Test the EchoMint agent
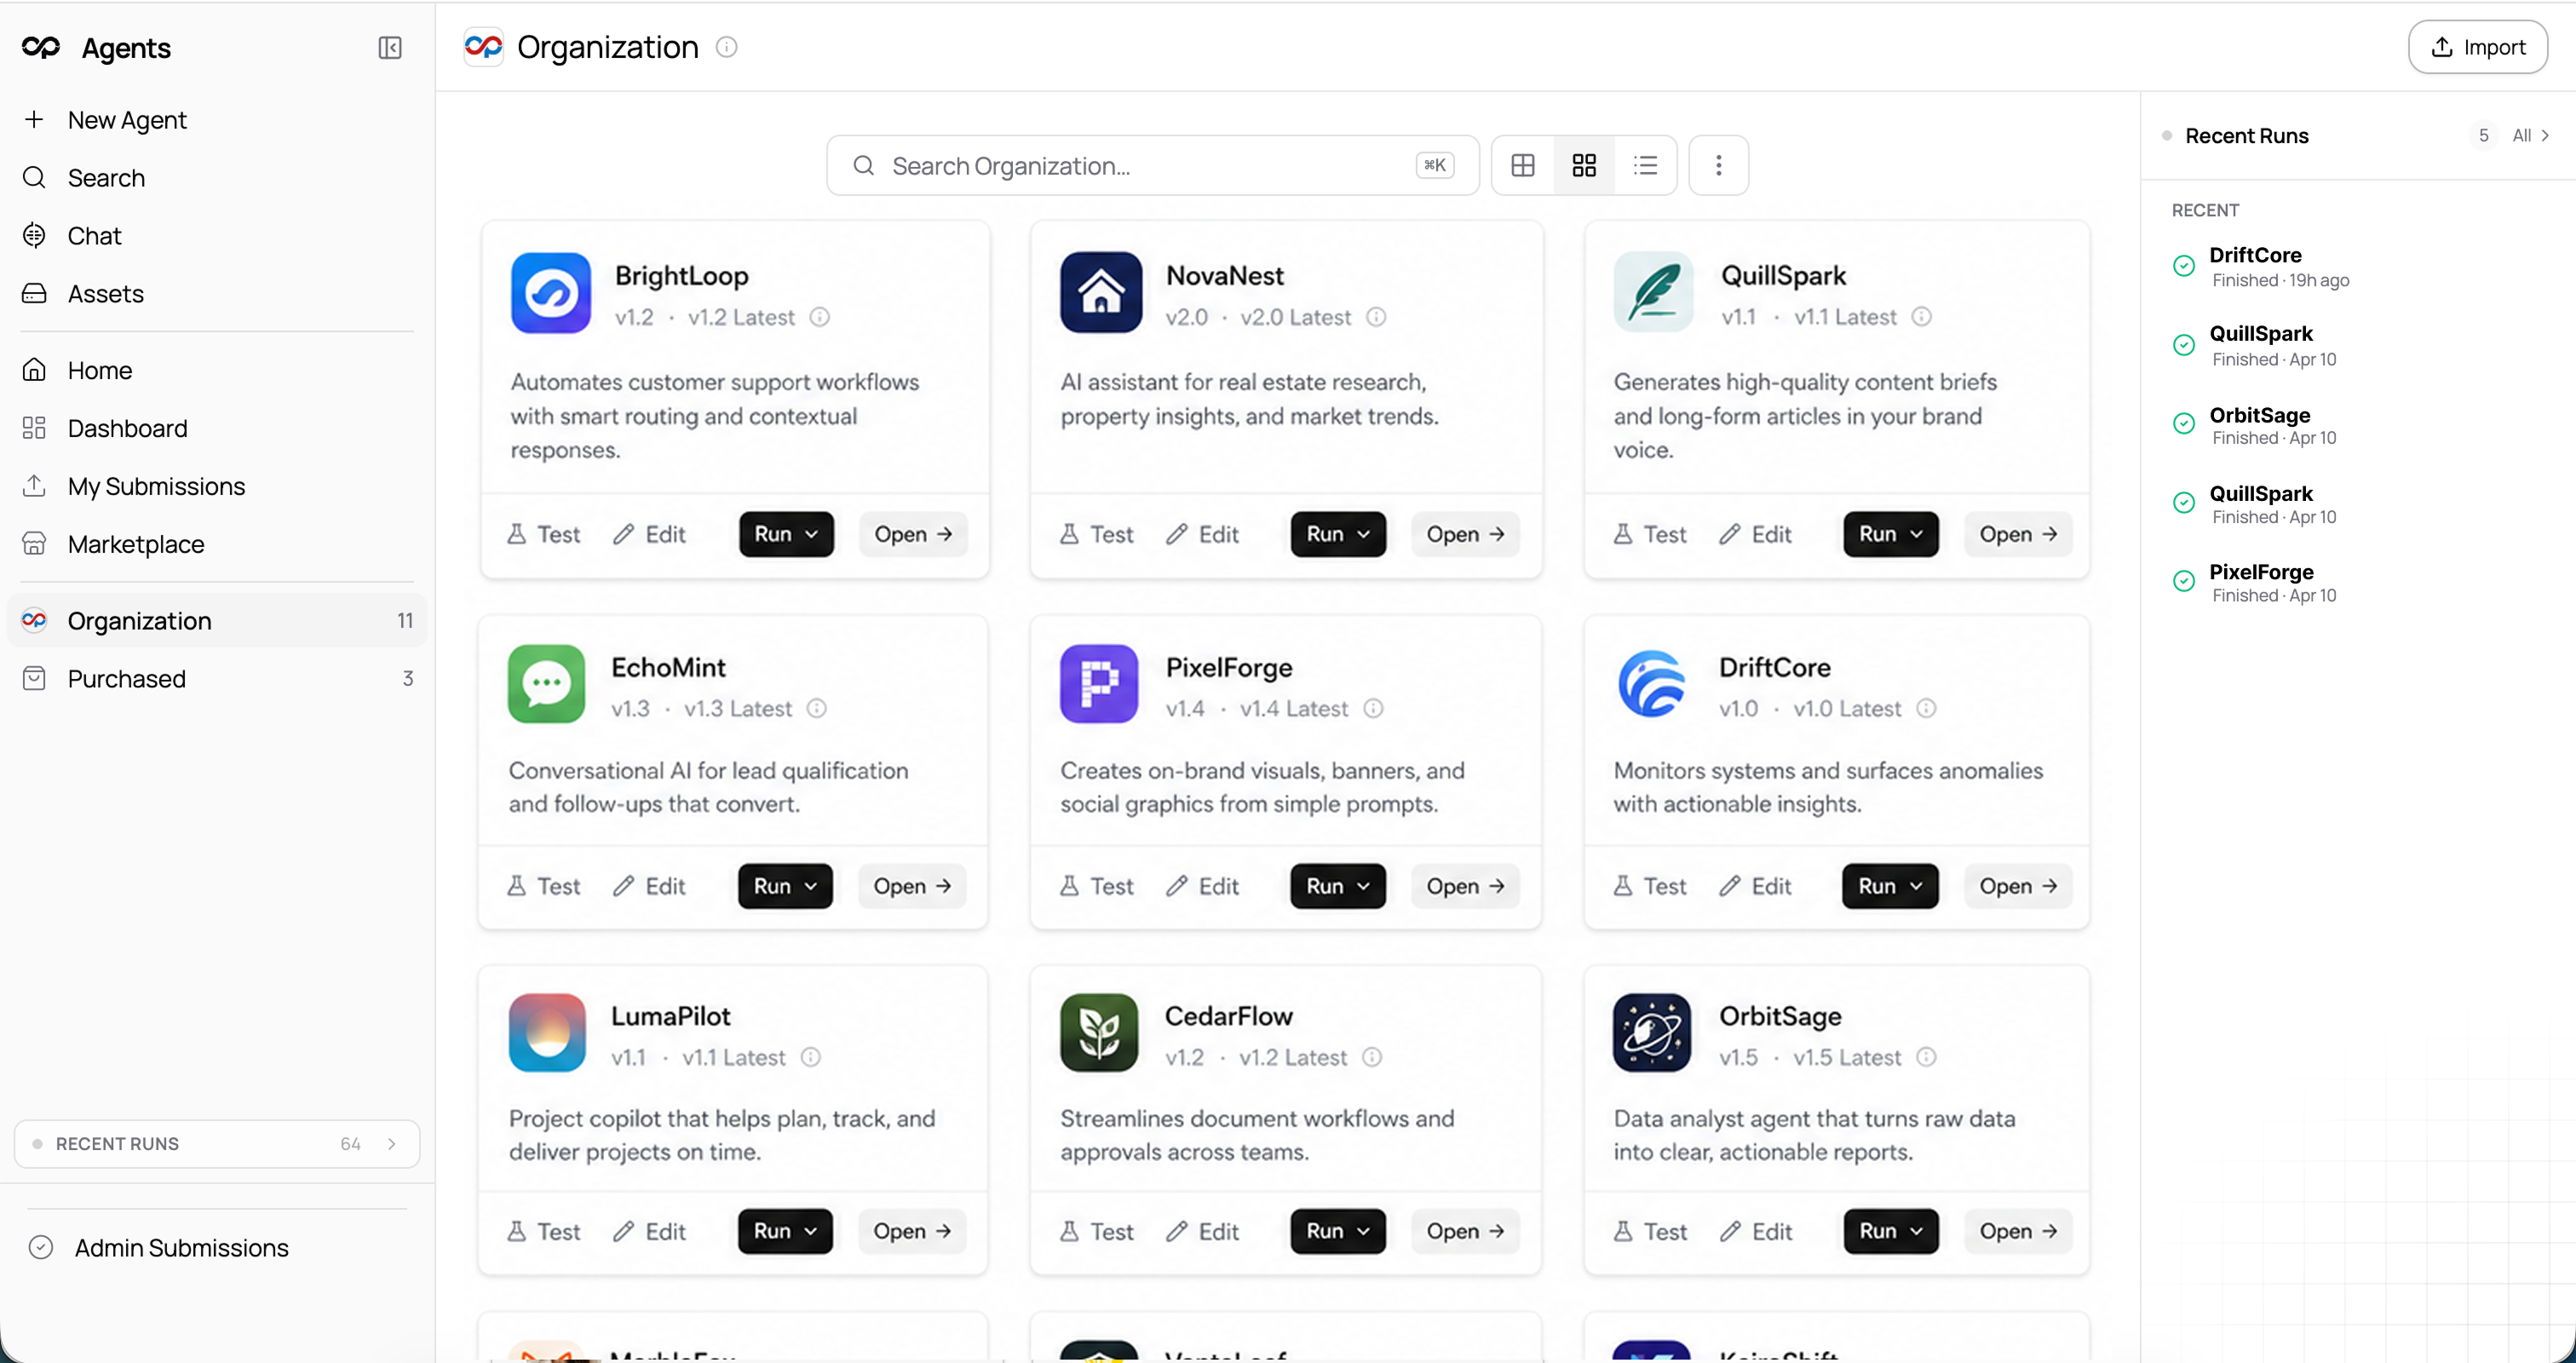Screen dimensions: 2576x1363 [544, 886]
